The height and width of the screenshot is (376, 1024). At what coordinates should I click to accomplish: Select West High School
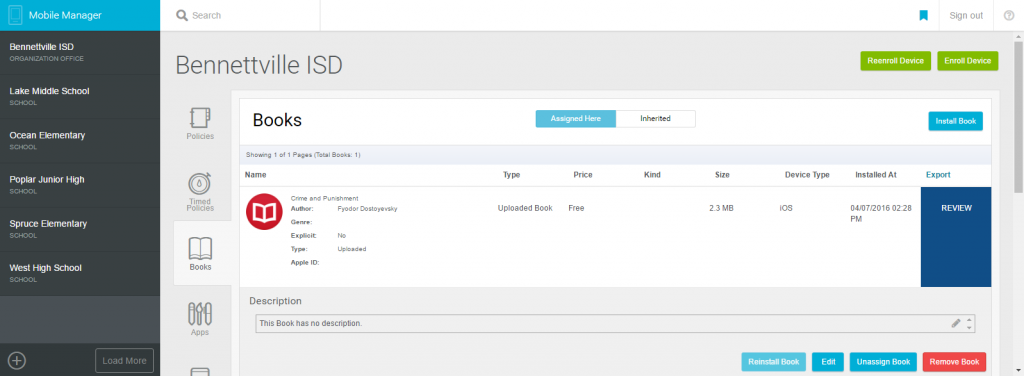80,273
